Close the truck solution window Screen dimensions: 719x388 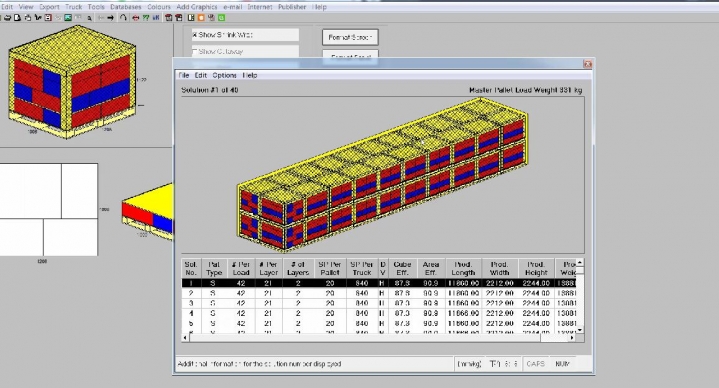[x=587, y=64]
